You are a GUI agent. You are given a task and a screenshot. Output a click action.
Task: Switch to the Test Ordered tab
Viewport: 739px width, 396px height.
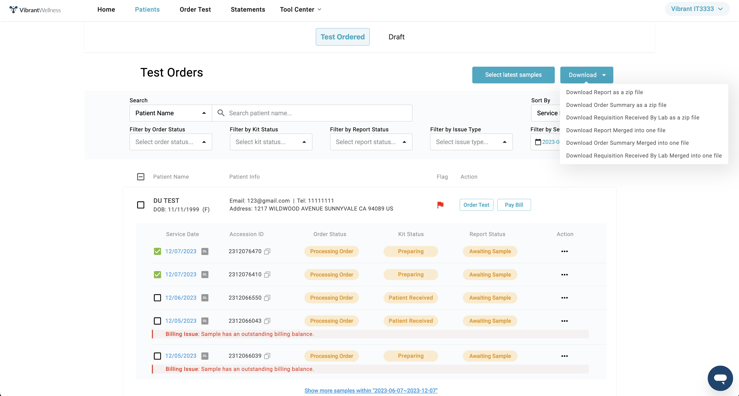coord(343,37)
